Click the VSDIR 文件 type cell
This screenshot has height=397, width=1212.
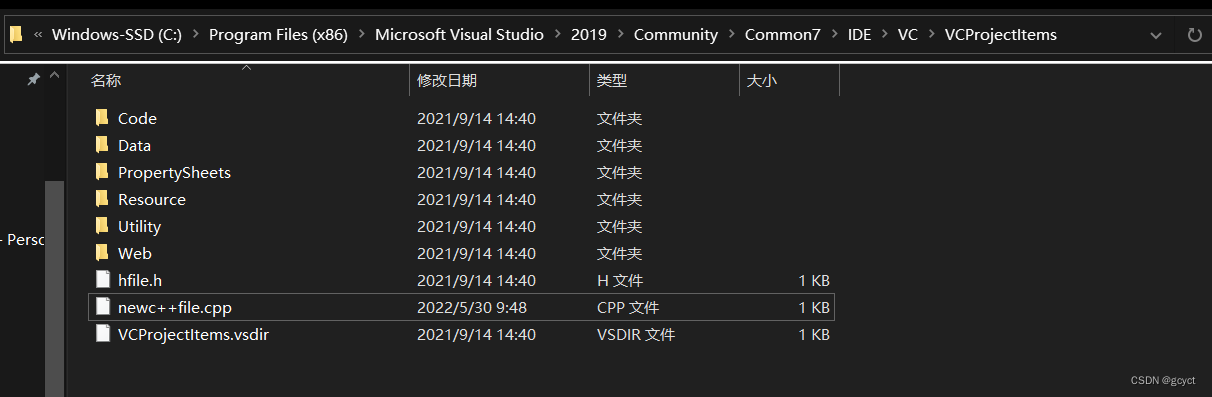point(636,334)
